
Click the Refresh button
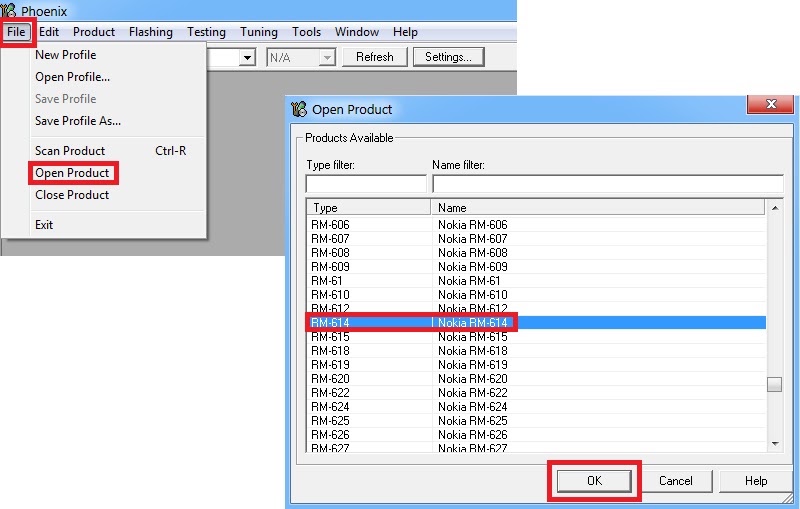(x=374, y=57)
